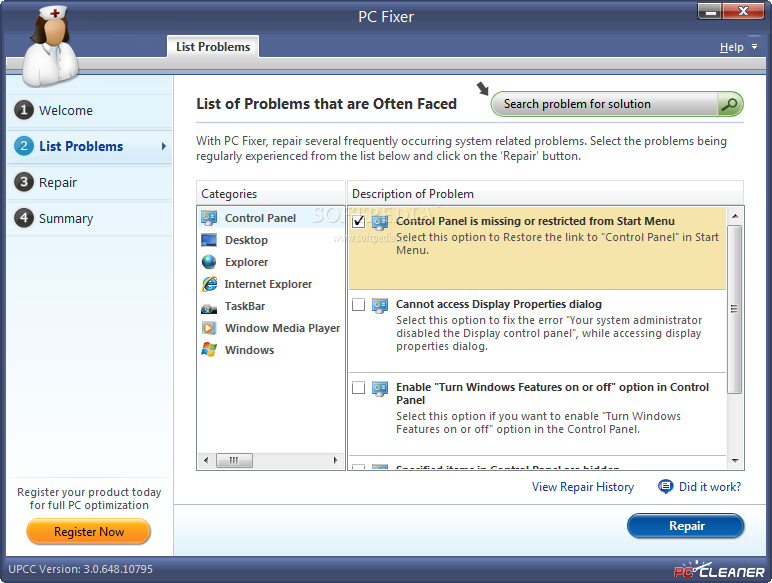Click the problem list vertical scrollbar thumb
Viewport: 772px width, 583px height.
tap(735, 309)
